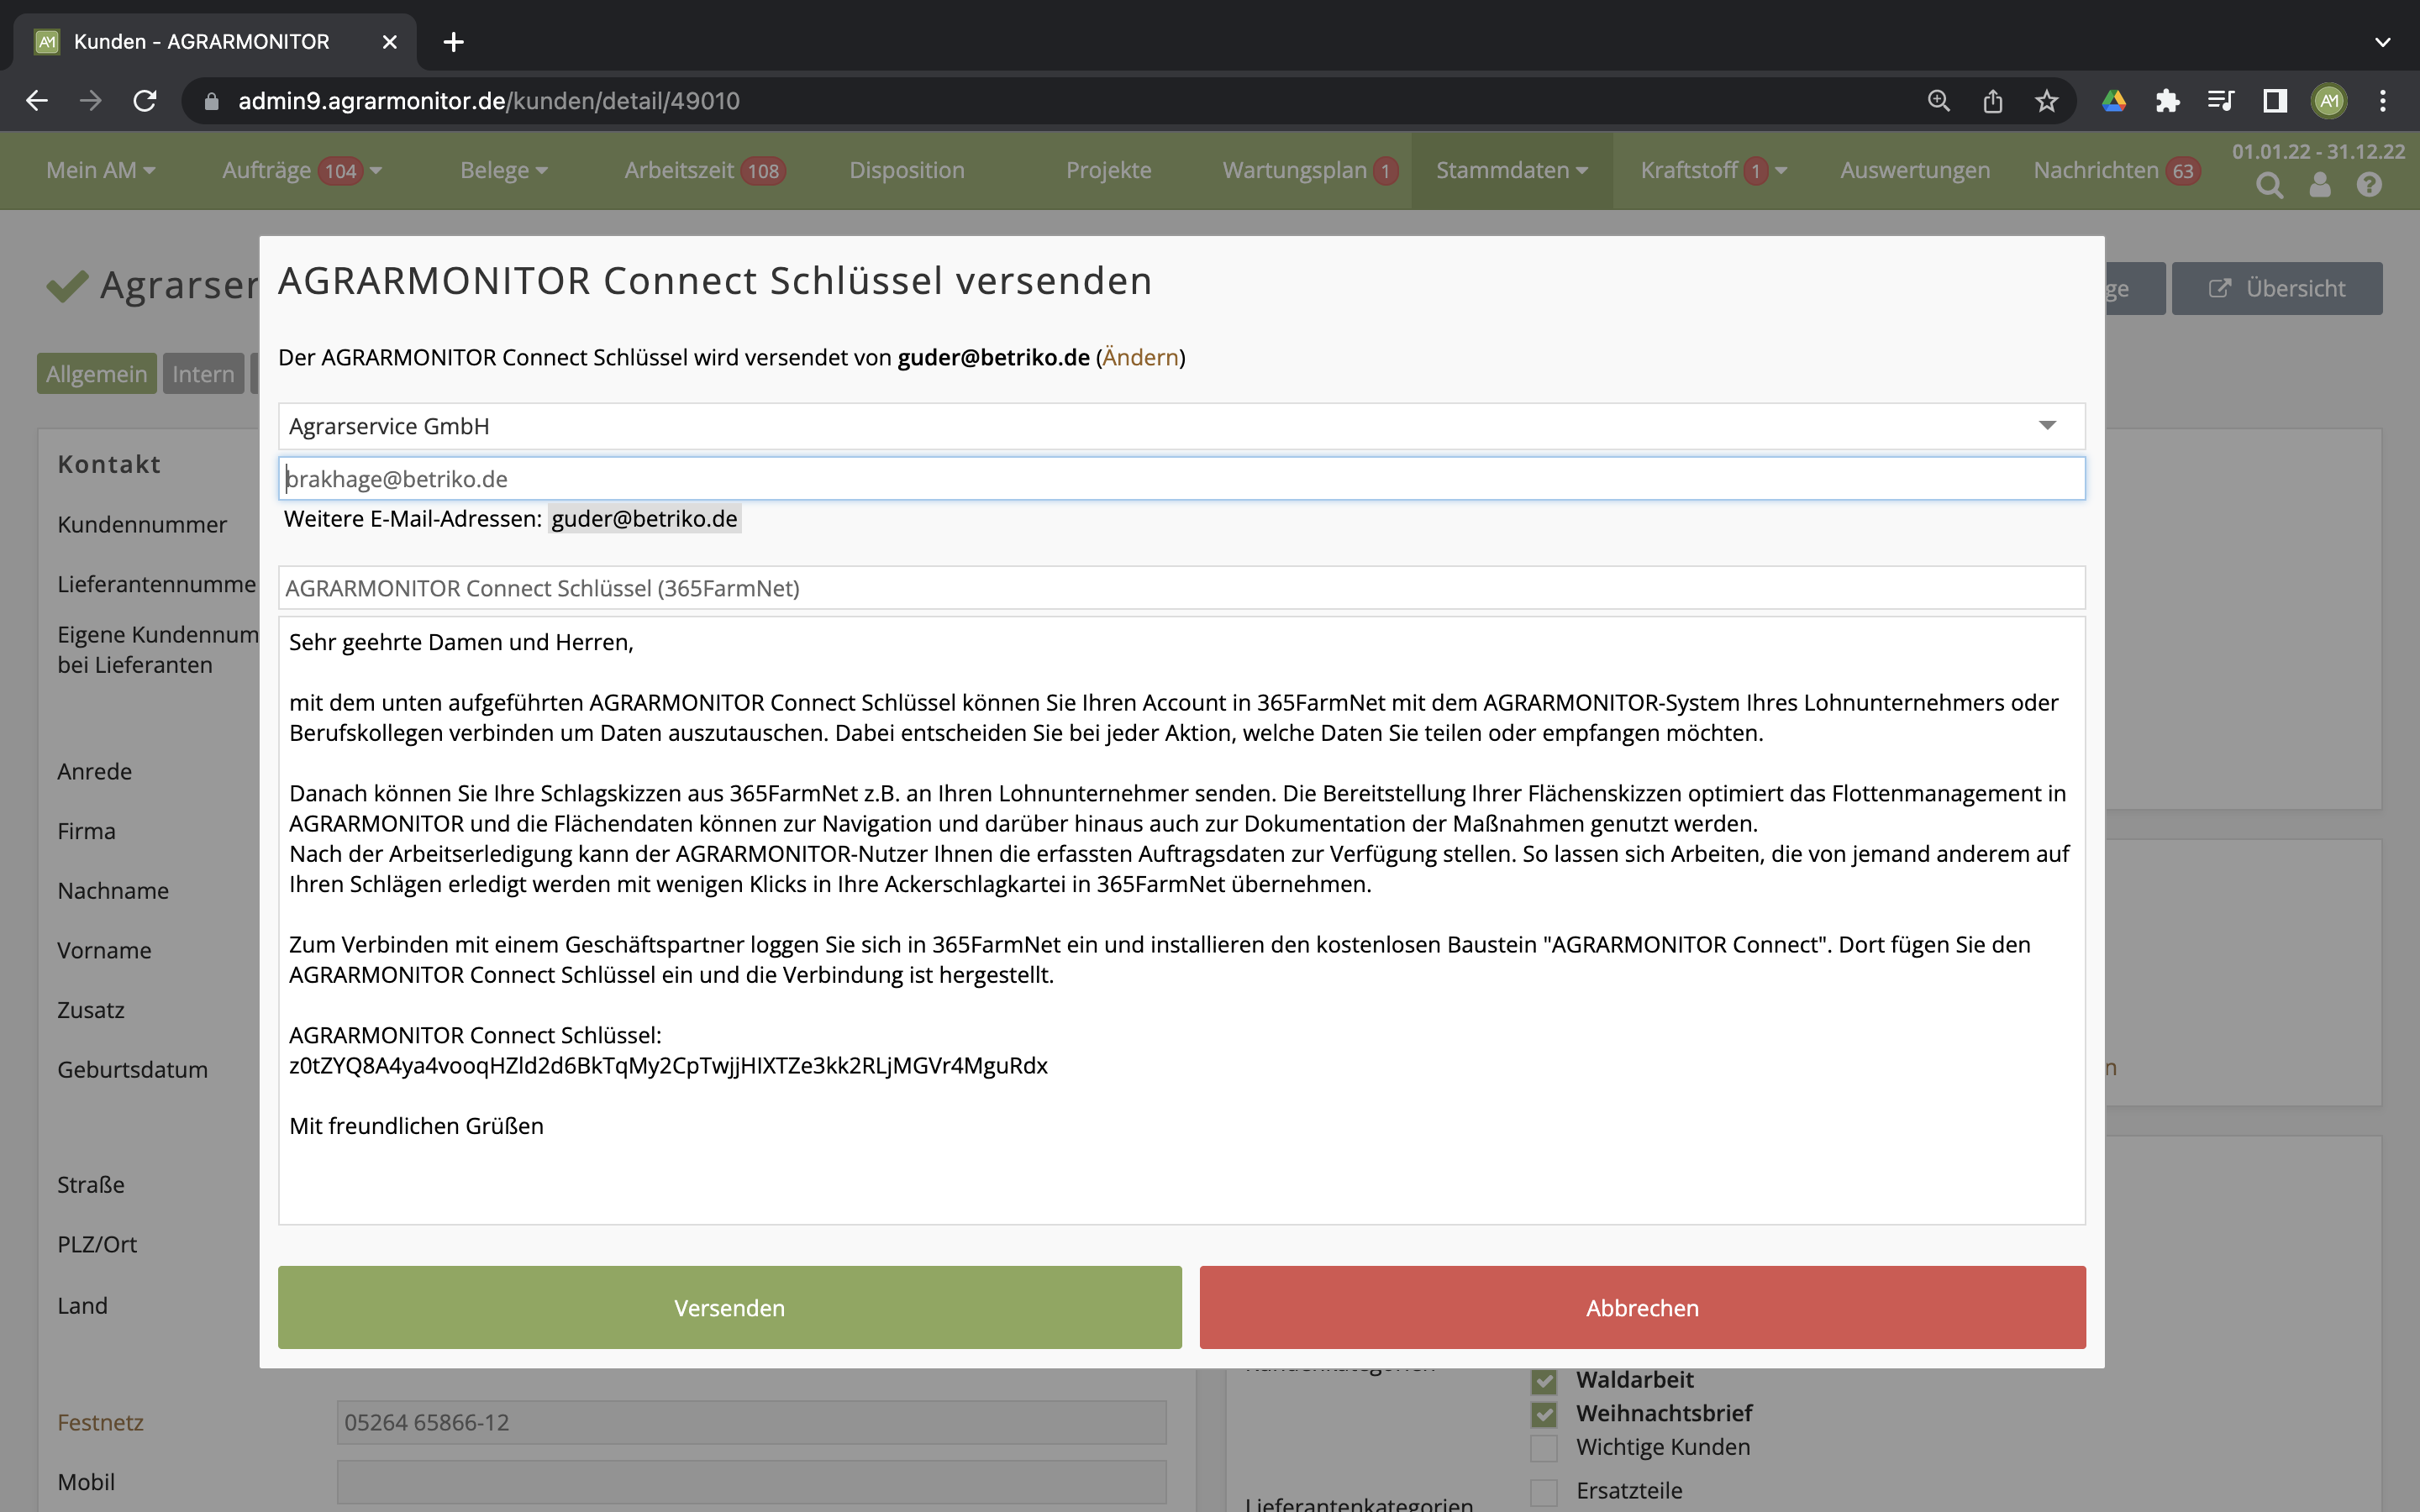Click the Abbrechen button
Screen dimensions: 2420x1512
(1642, 1307)
